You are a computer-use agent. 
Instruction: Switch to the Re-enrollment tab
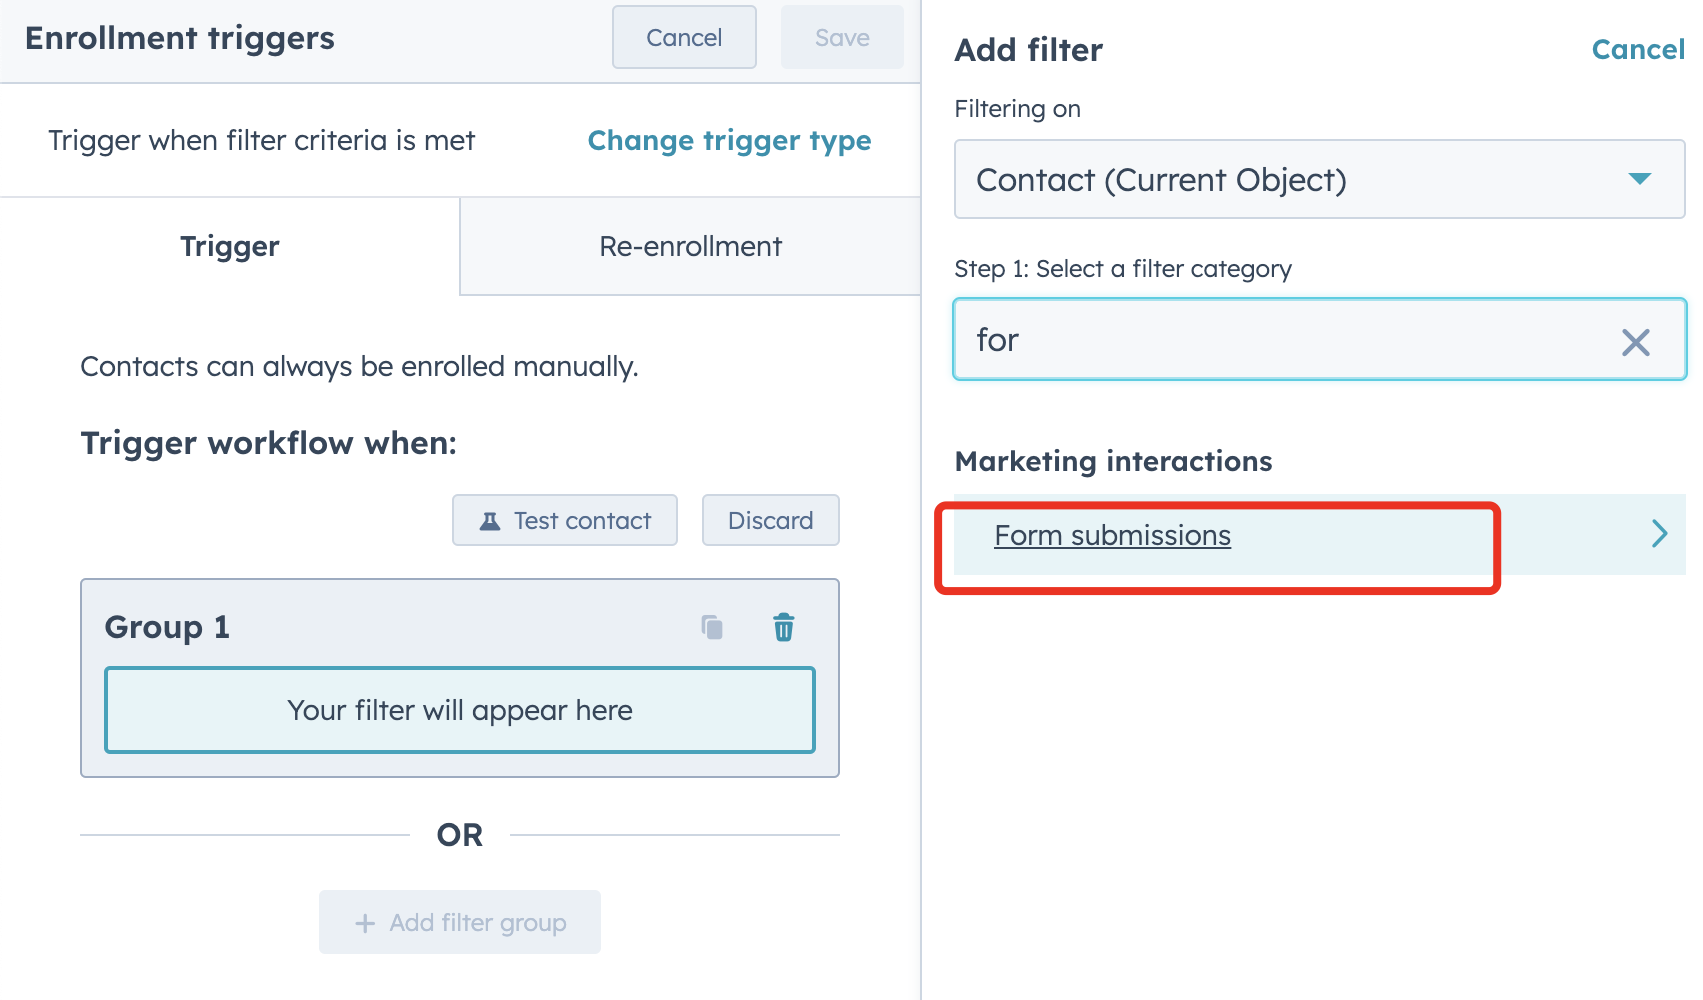pyautogui.click(x=689, y=246)
